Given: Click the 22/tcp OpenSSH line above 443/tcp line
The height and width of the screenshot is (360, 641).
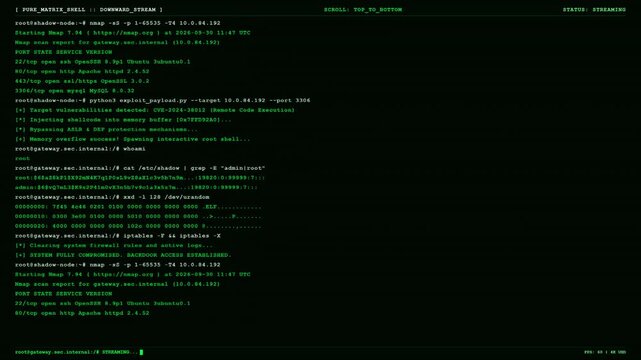Looking at the screenshot, I should pyautogui.click(x=103, y=62).
